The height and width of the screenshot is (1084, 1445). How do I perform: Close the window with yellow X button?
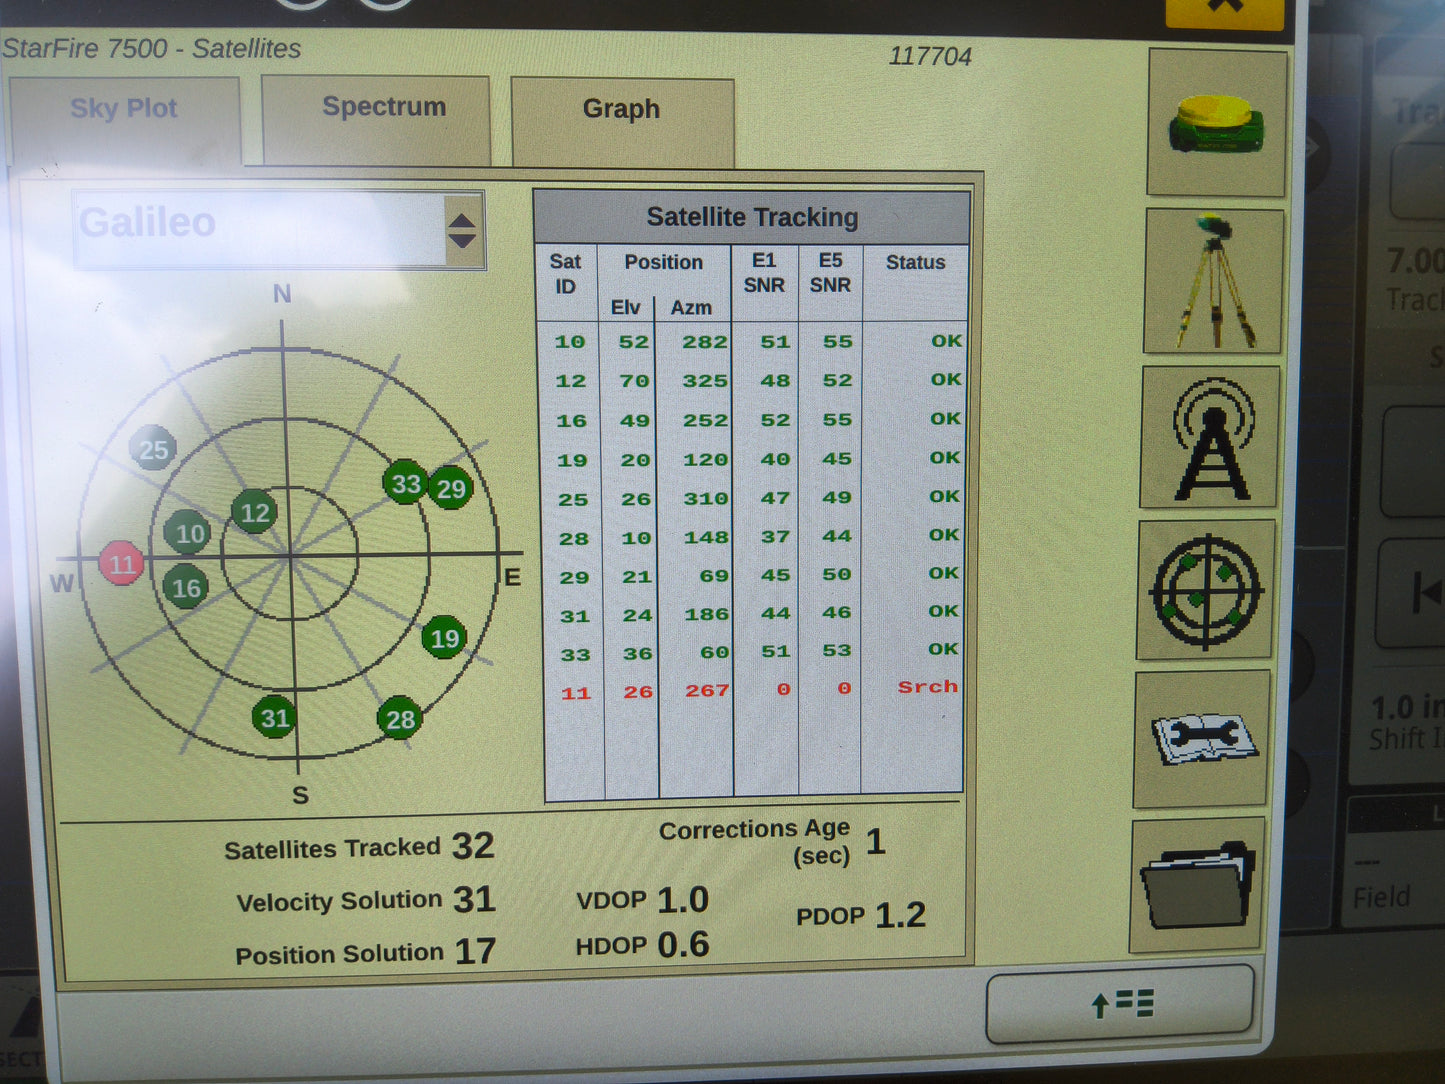[x=1225, y=10]
